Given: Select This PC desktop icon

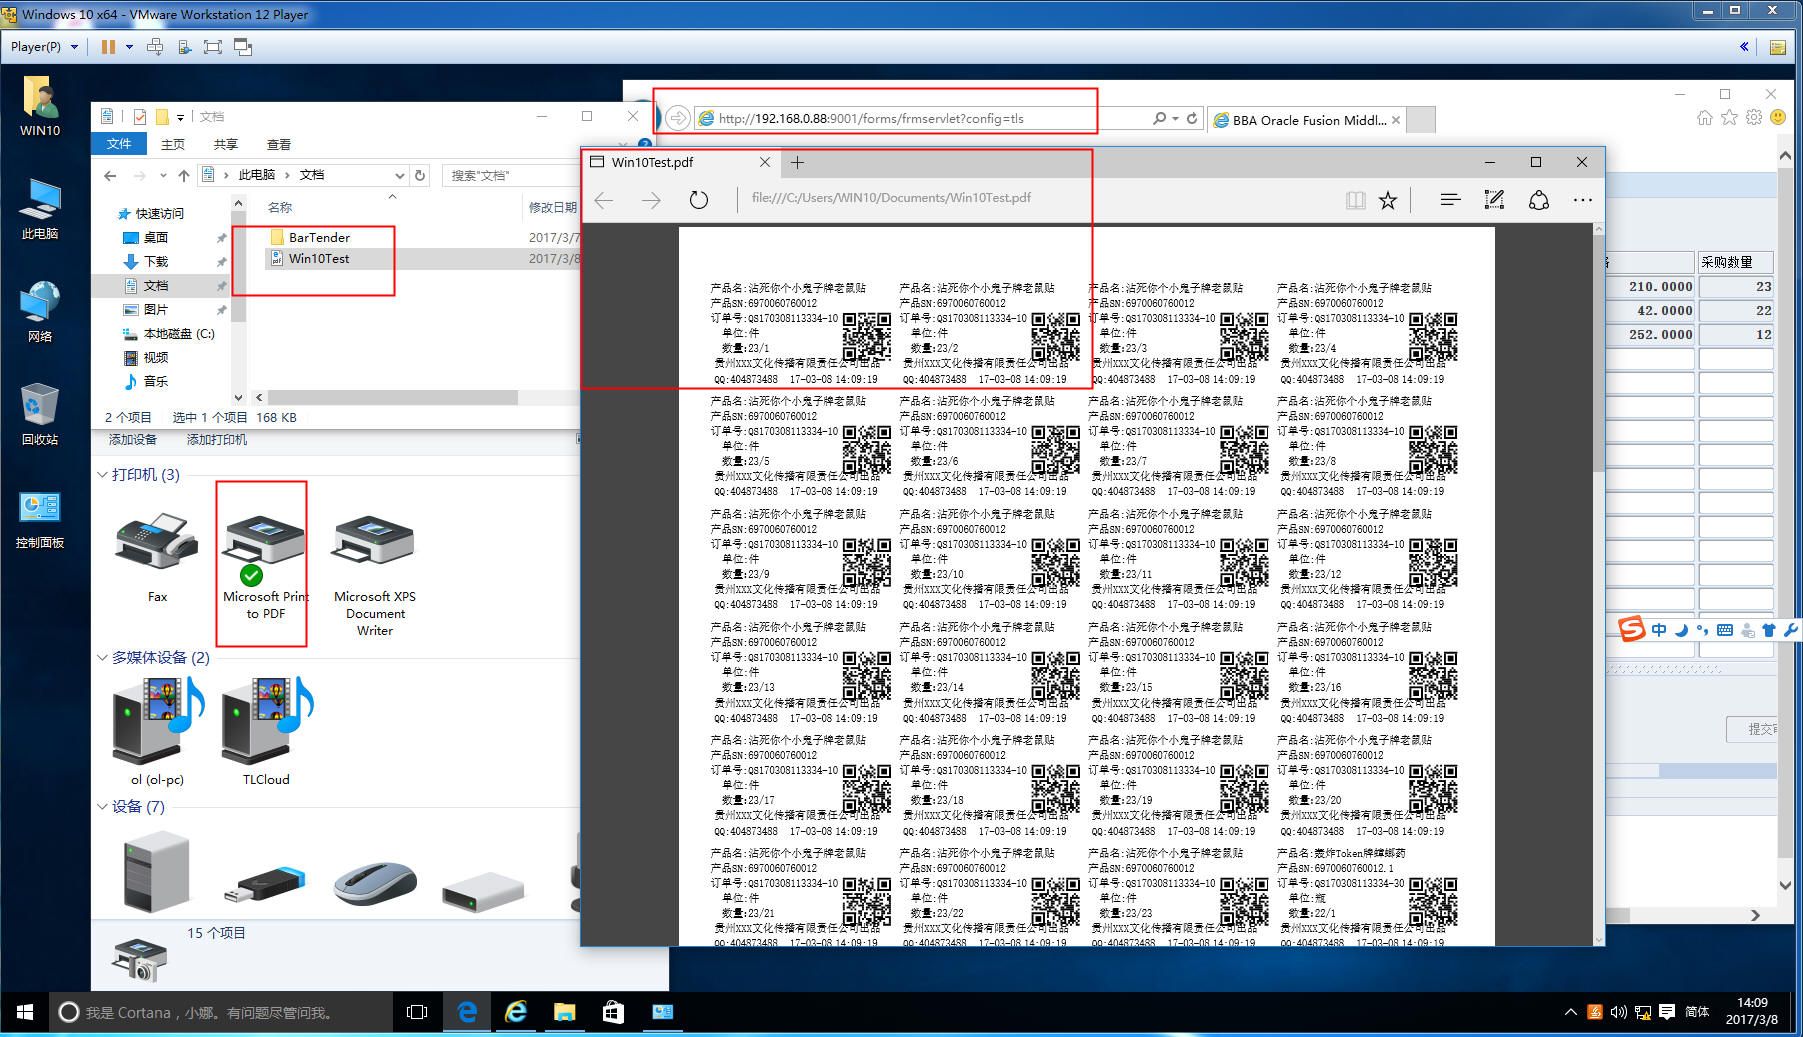Looking at the screenshot, I should point(40,209).
